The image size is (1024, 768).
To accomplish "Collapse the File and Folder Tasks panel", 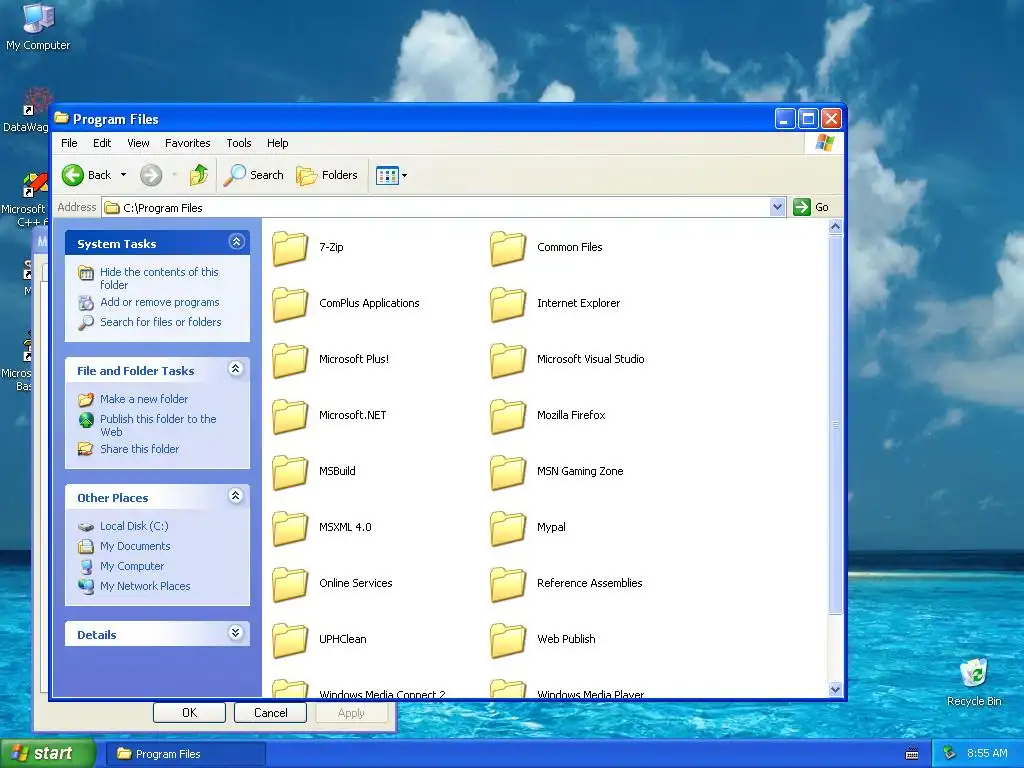I will point(236,369).
